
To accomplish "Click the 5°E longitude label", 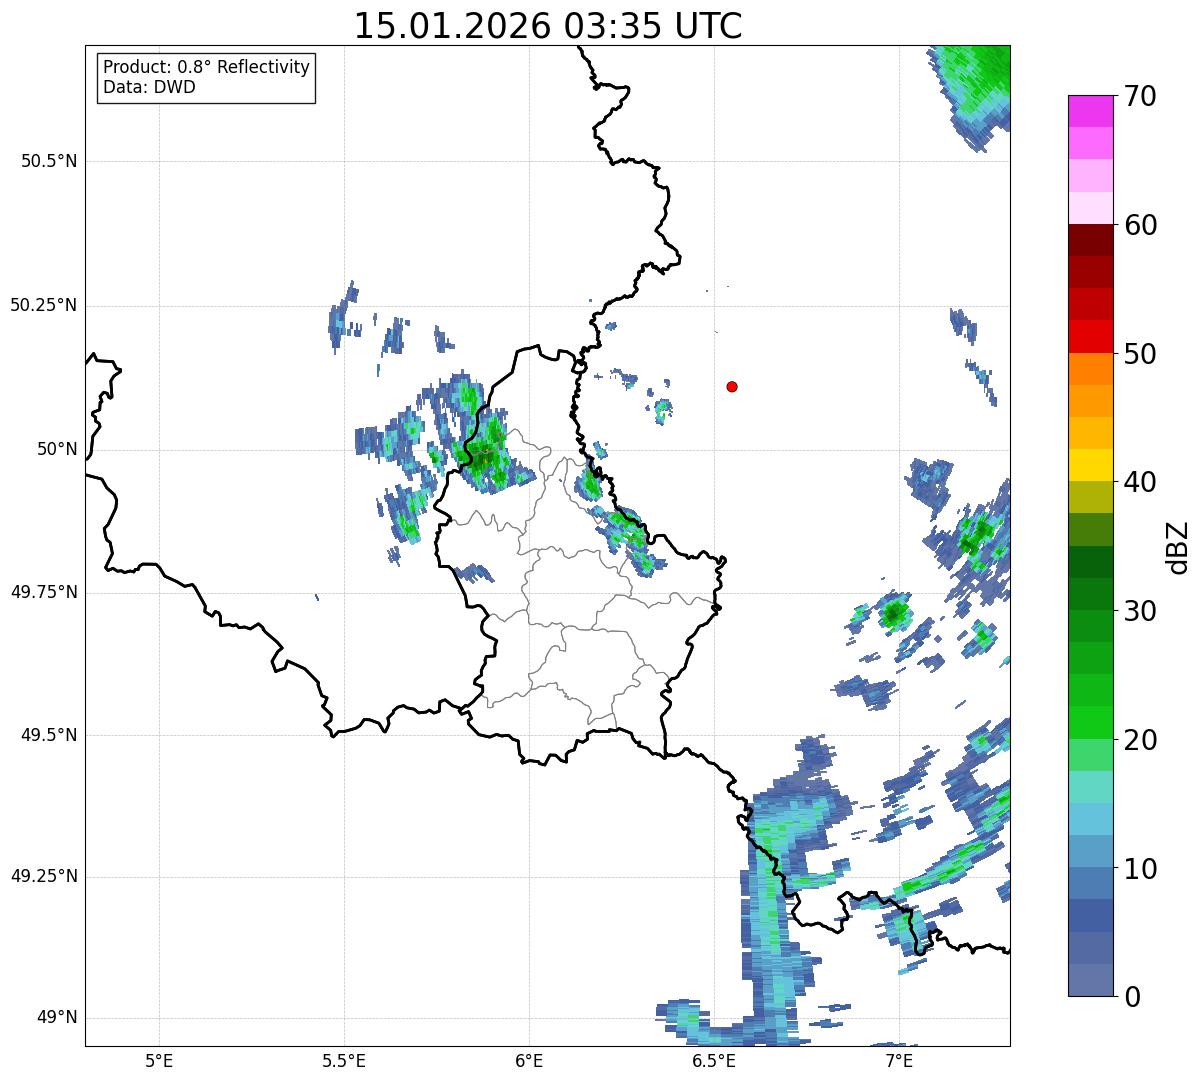I will [159, 1060].
